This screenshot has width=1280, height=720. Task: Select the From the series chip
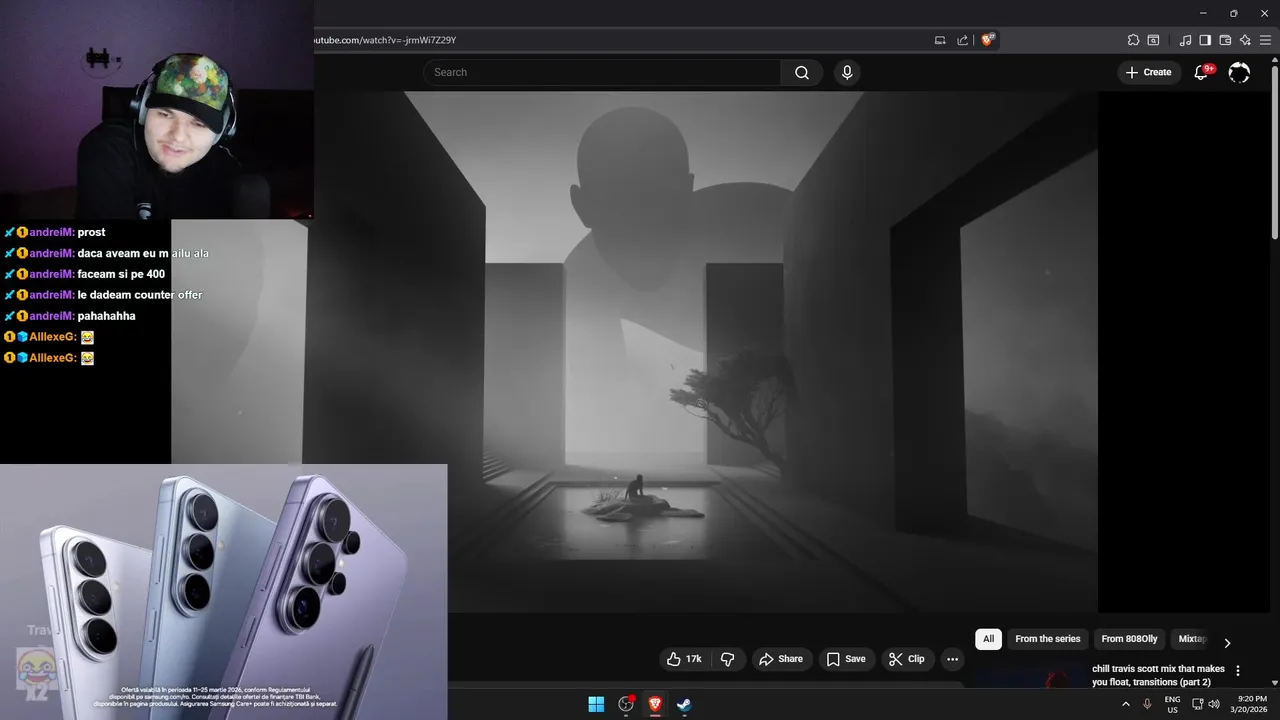[x=1048, y=639]
